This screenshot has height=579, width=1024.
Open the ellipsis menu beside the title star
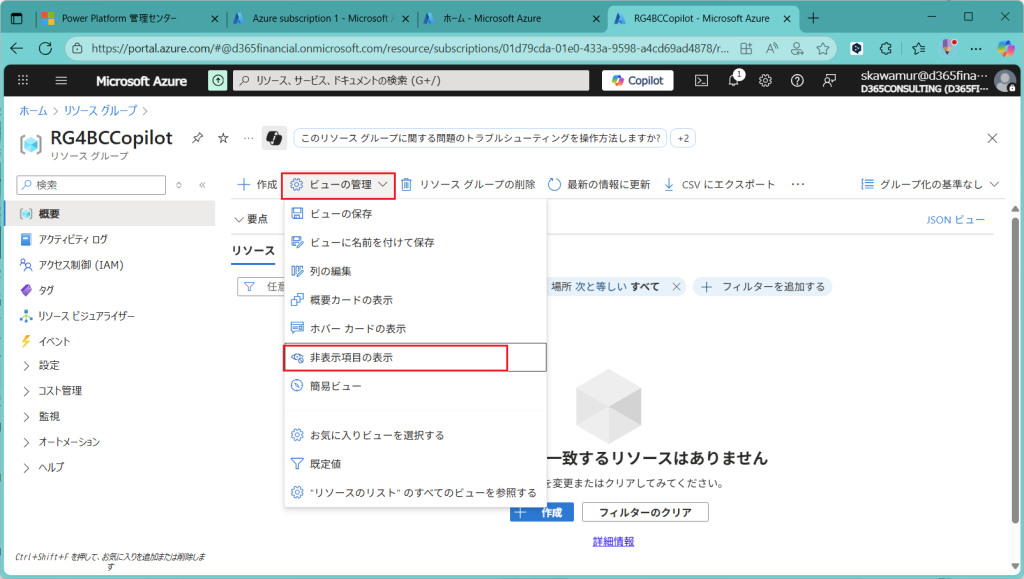pyautogui.click(x=249, y=138)
